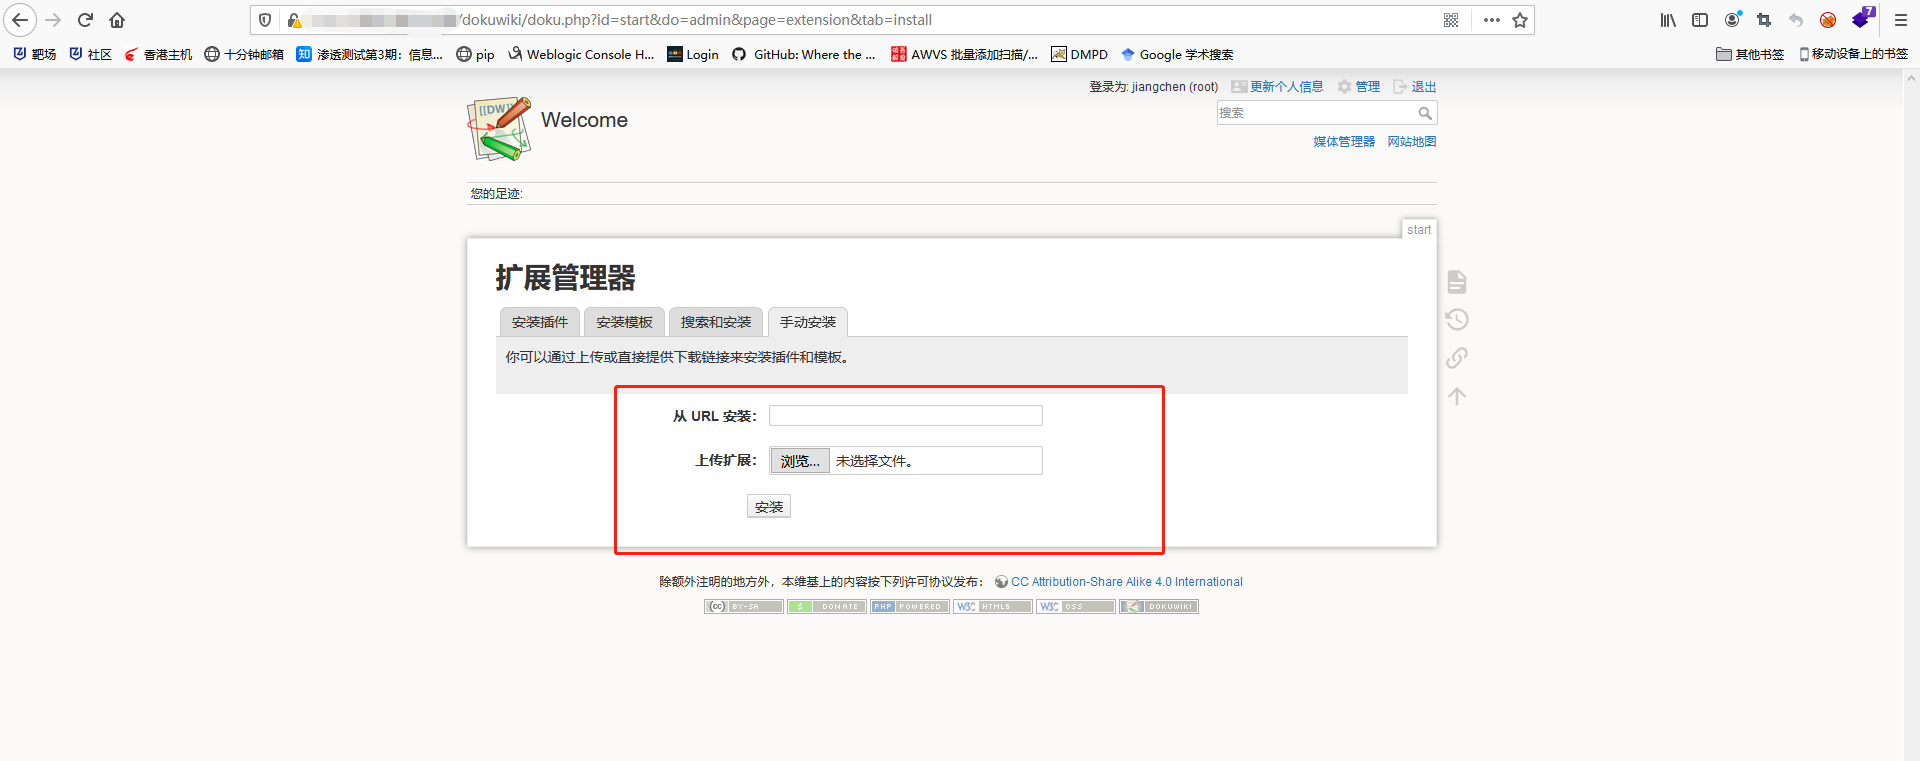Click the DokuWiki logo icon
1920x761 pixels.
pyautogui.click(x=499, y=129)
